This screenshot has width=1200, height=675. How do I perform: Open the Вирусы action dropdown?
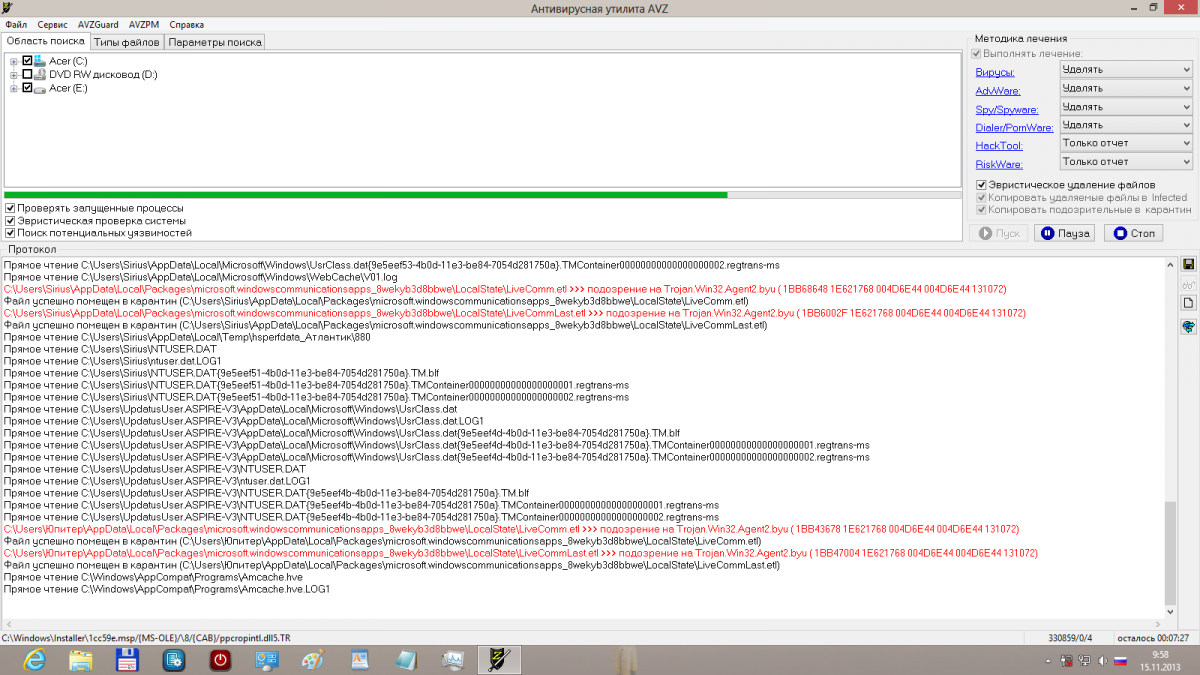[1126, 70]
